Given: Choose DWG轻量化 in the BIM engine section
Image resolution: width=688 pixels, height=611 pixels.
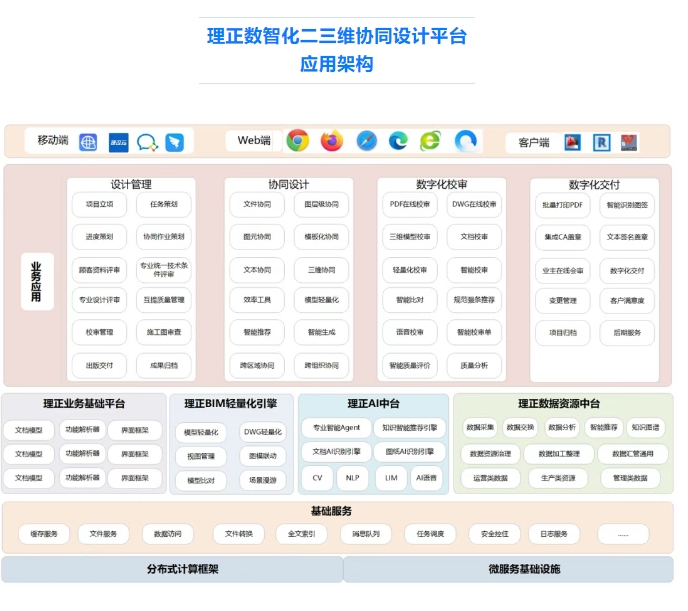Looking at the screenshot, I should tap(263, 432).
